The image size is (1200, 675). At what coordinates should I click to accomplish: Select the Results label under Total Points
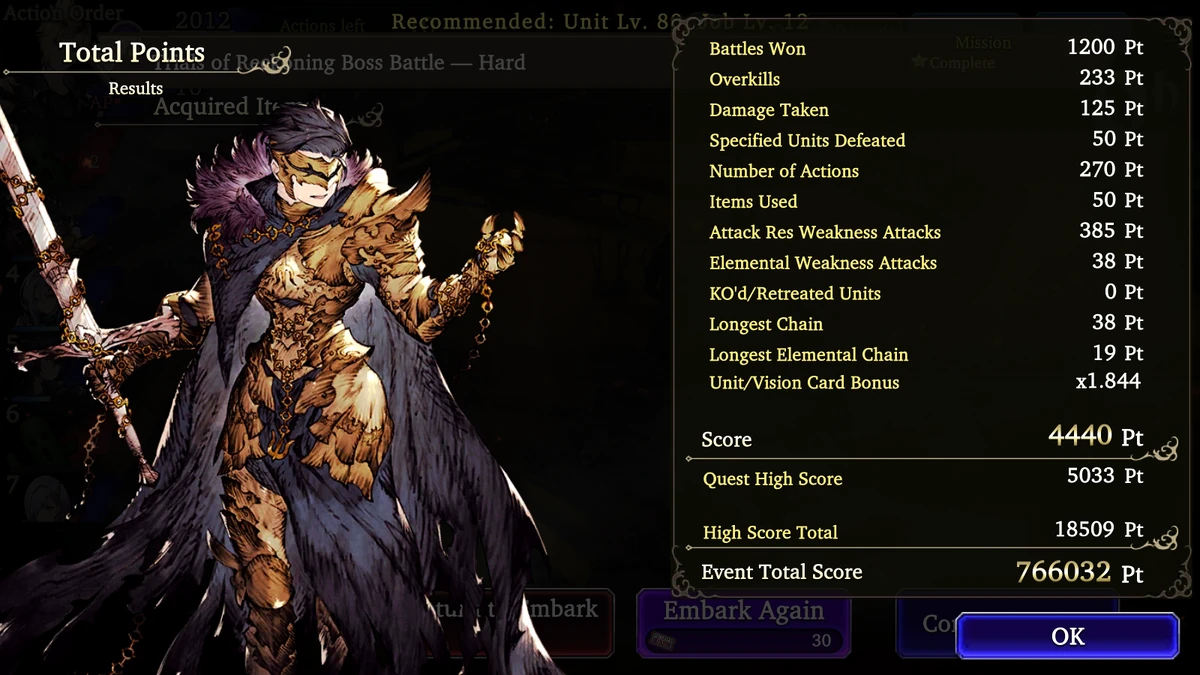click(136, 88)
